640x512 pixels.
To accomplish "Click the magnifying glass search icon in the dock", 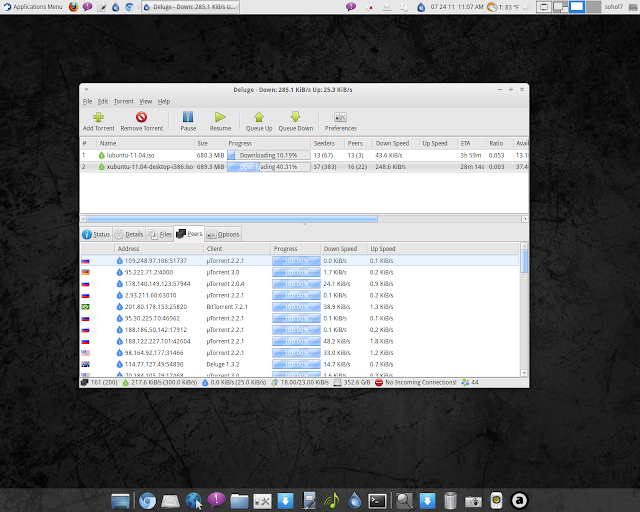I will click(404, 501).
